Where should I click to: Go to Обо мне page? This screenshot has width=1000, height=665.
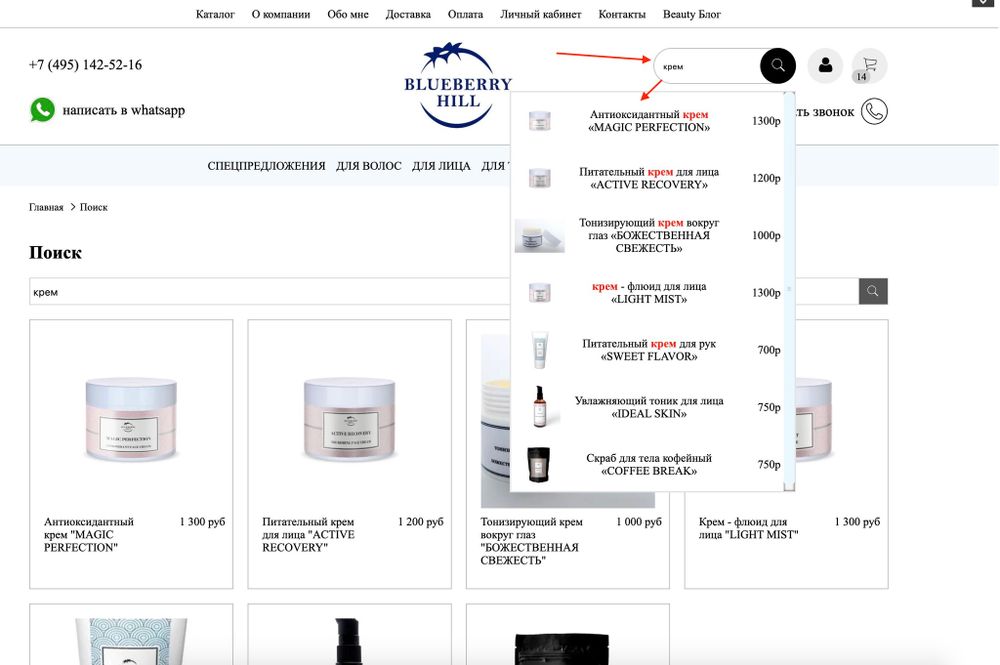coord(348,14)
